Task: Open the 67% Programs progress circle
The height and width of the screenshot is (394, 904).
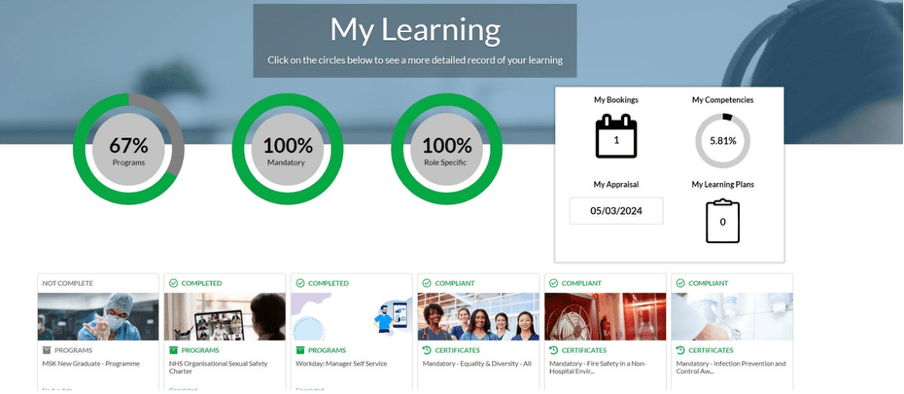Action: (129, 149)
